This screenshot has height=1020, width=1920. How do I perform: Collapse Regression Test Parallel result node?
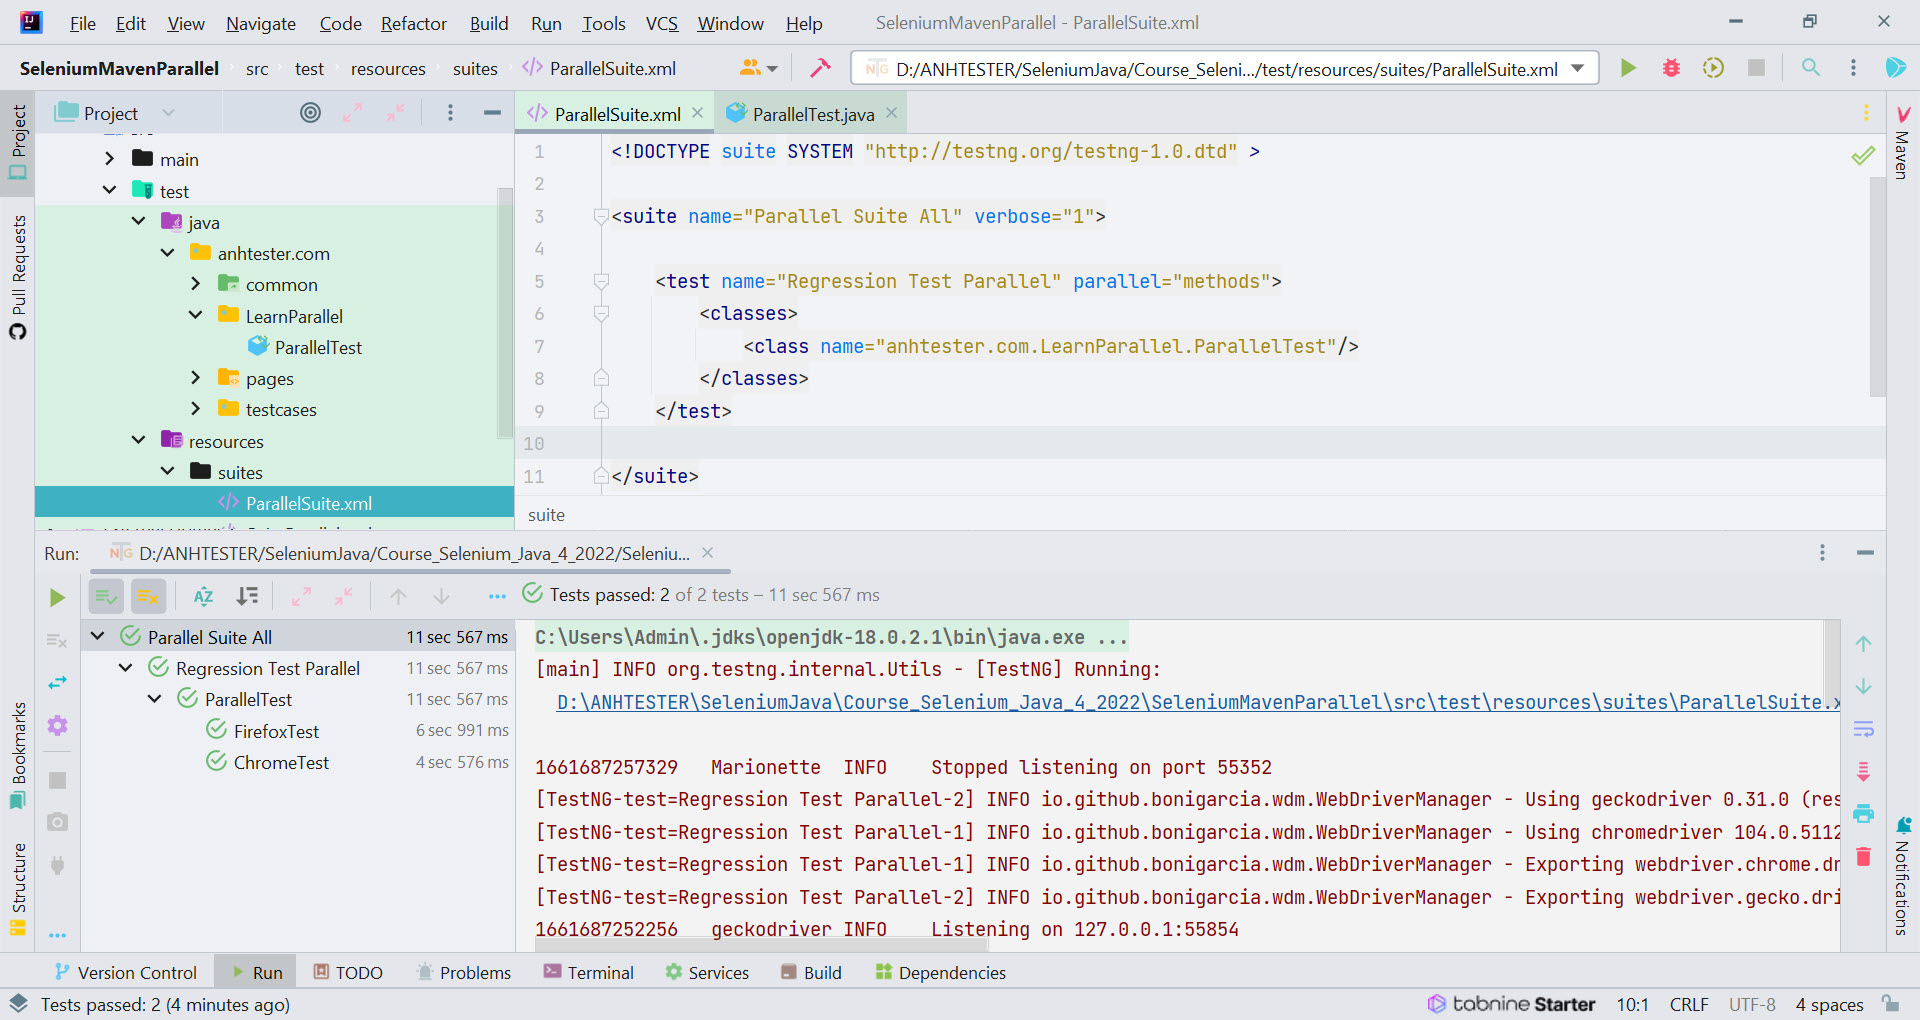[x=126, y=668]
